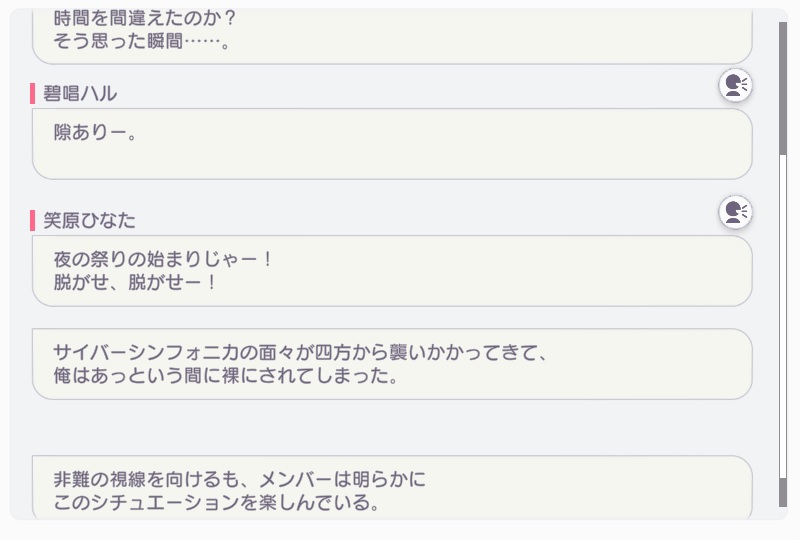The width and height of the screenshot is (800, 540).
Task: Select the speaker name 碧唱ハル
Action: (x=80, y=94)
